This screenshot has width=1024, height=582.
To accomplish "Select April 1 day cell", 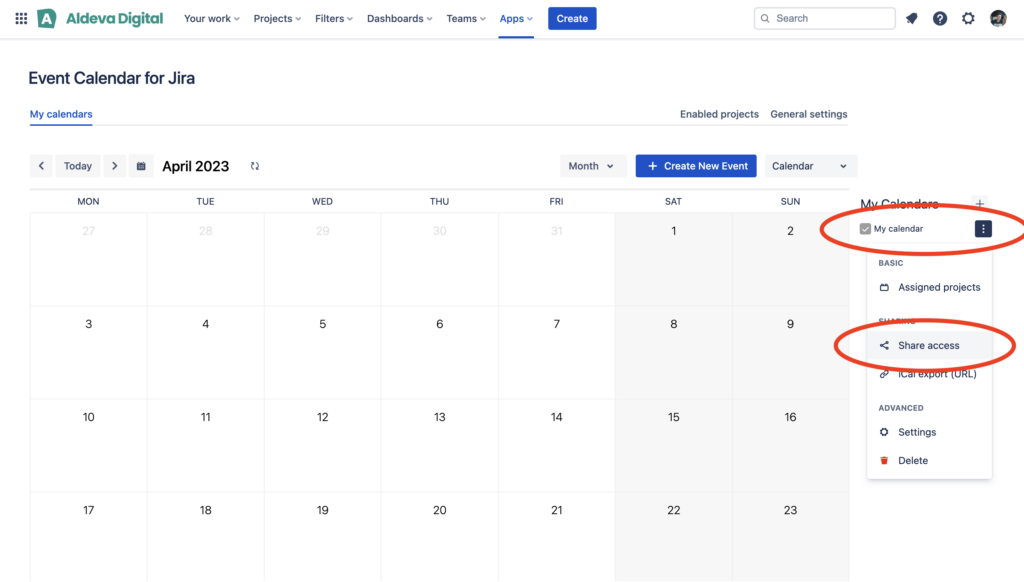I will [673, 259].
